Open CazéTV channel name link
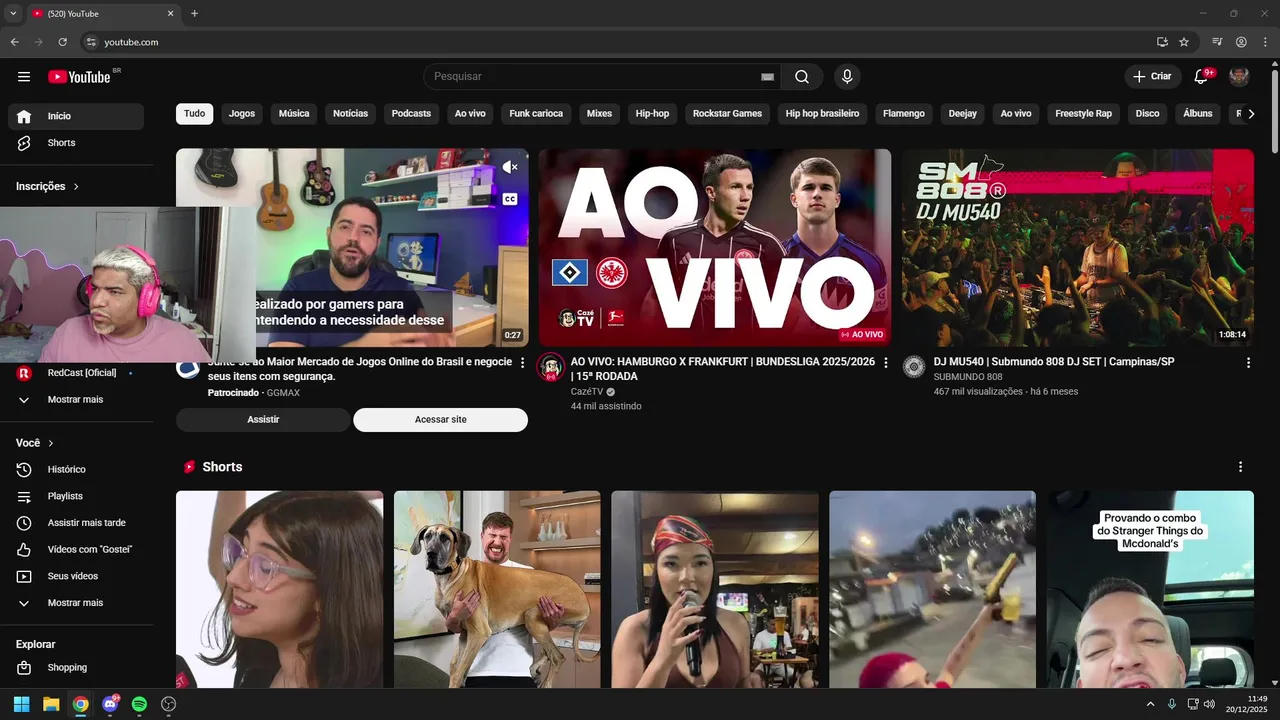Image resolution: width=1280 pixels, height=720 pixels. [x=587, y=392]
